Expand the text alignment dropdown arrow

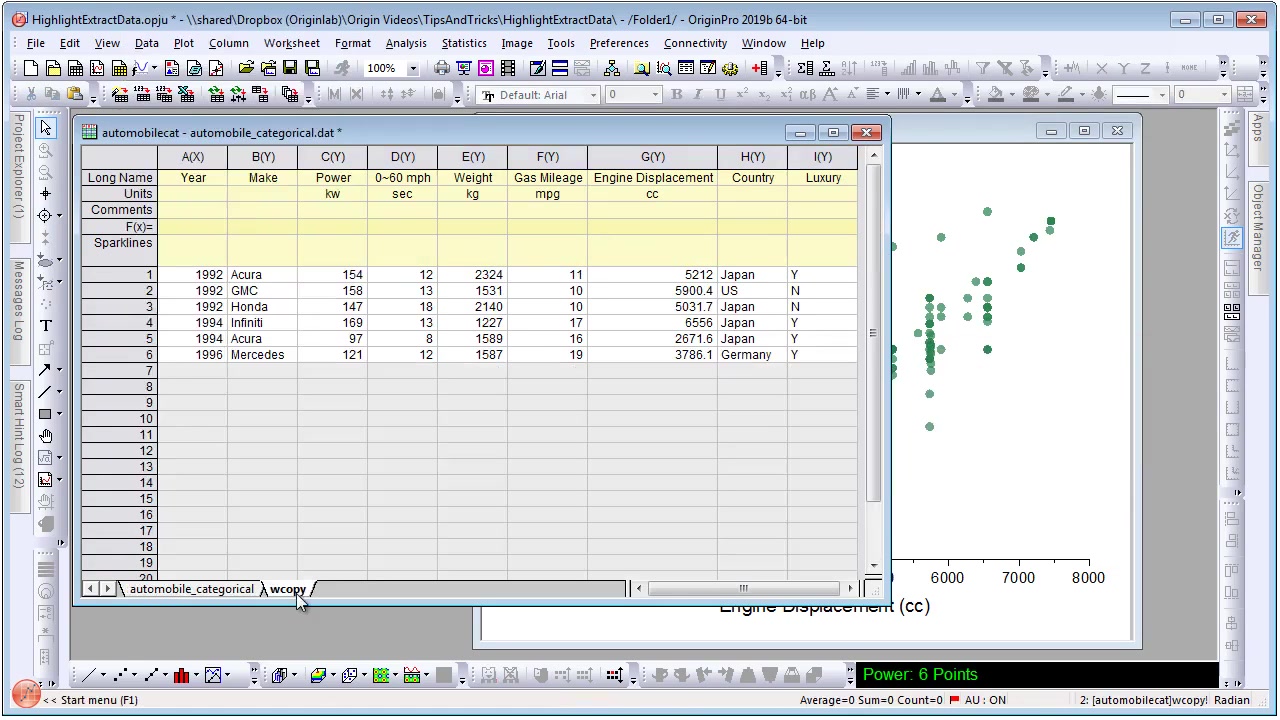tap(887, 95)
